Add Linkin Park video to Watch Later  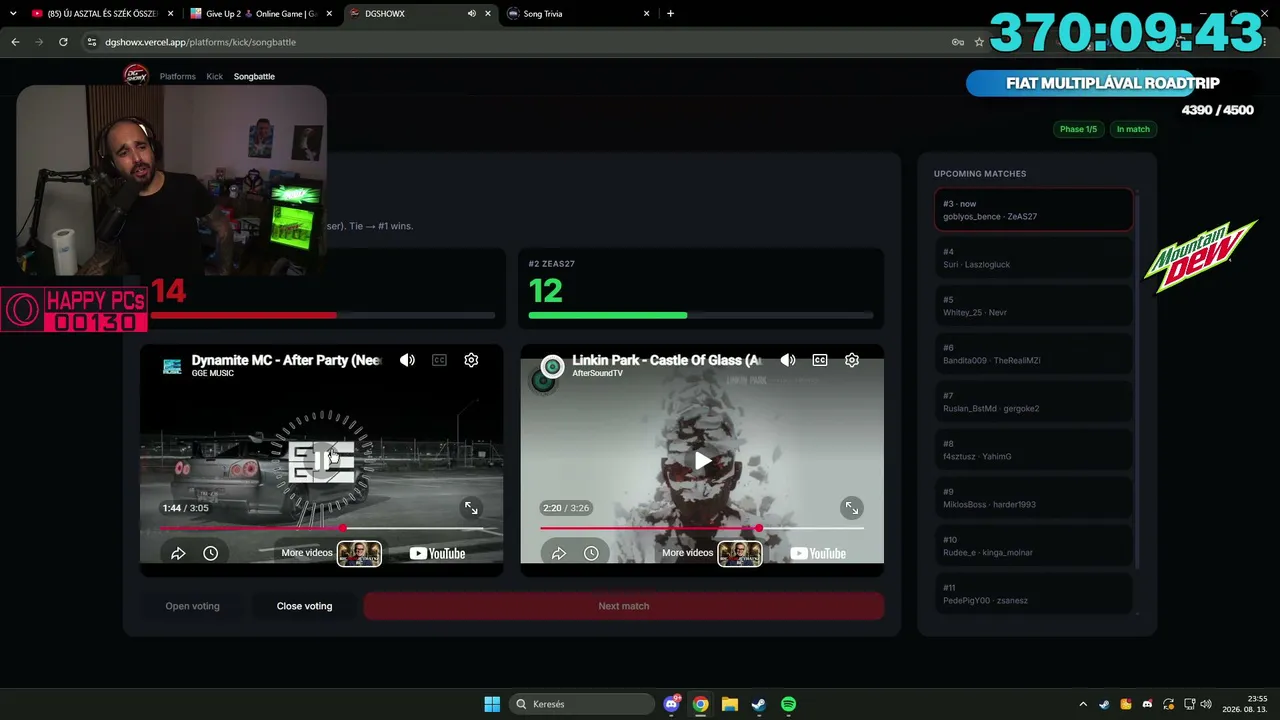click(x=591, y=553)
